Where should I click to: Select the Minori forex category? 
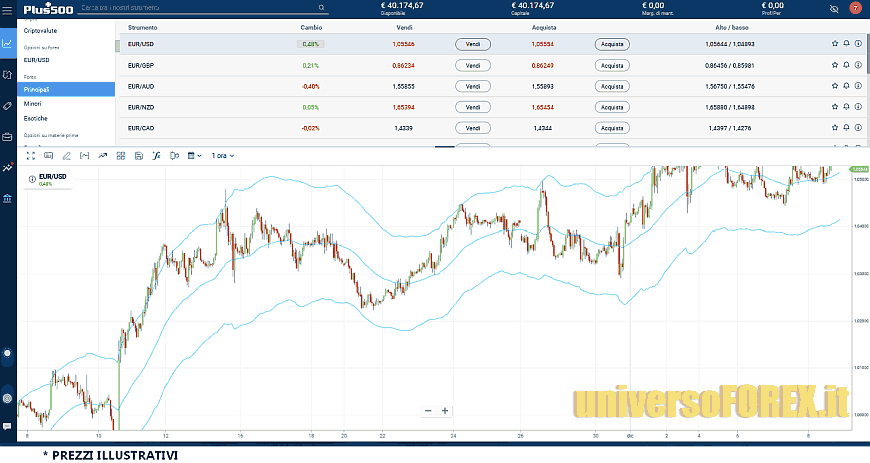click(34, 103)
